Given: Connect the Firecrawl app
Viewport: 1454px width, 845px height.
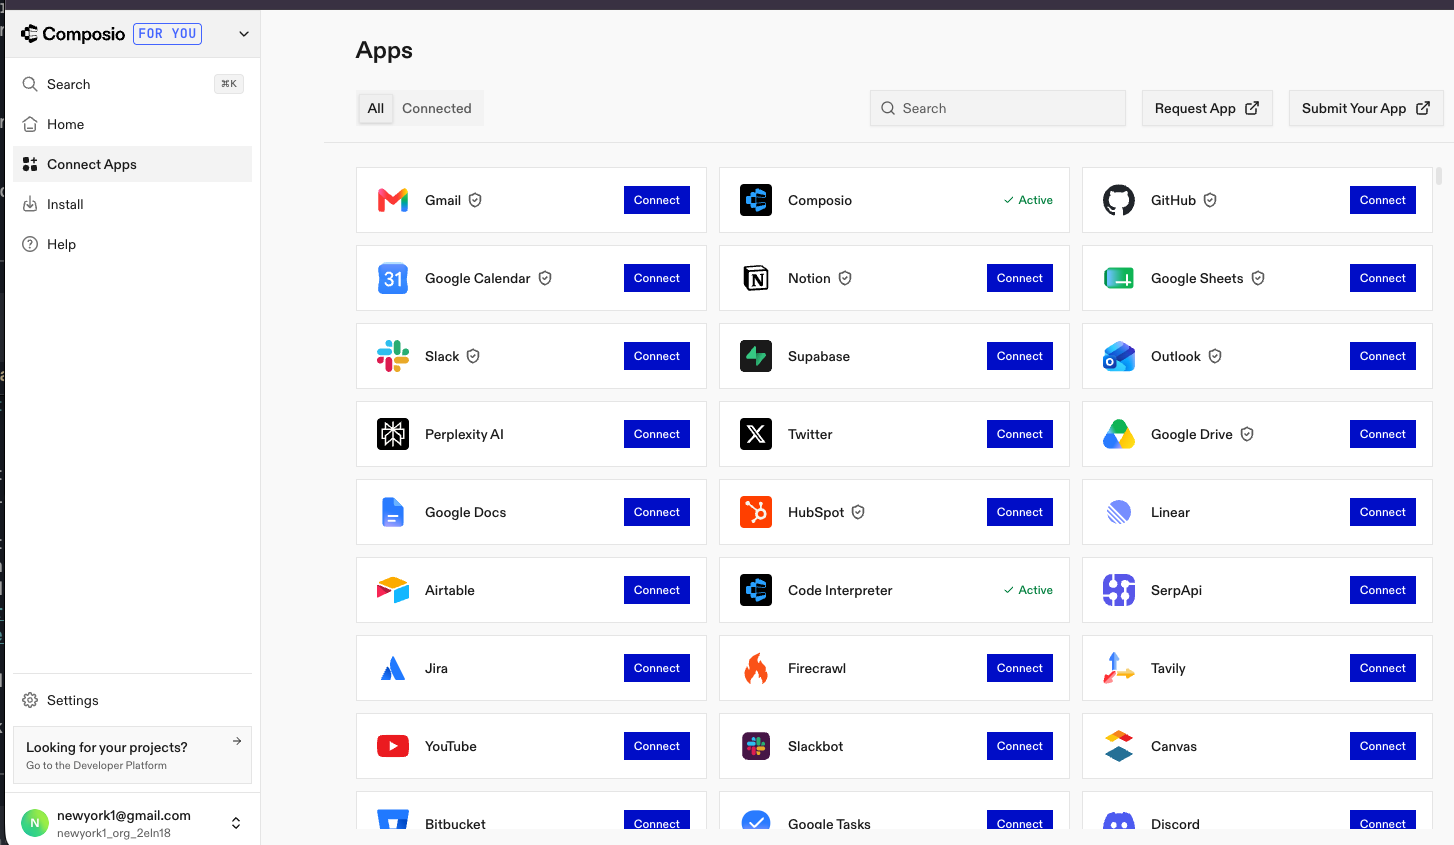Looking at the screenshot, I should [x=1020, y=668].
